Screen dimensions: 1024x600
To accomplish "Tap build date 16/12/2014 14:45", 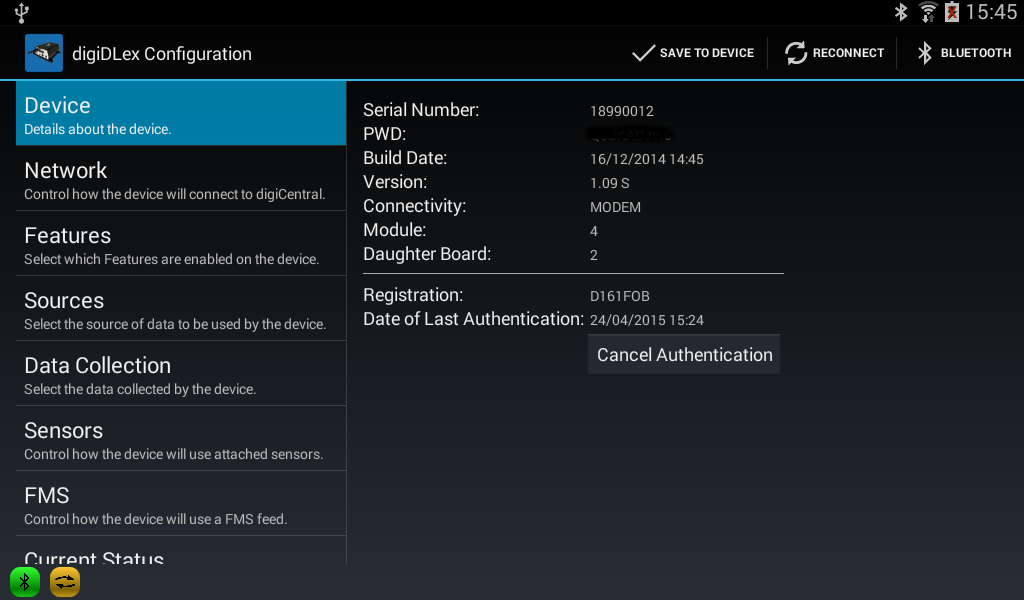I will click(647, 159).
